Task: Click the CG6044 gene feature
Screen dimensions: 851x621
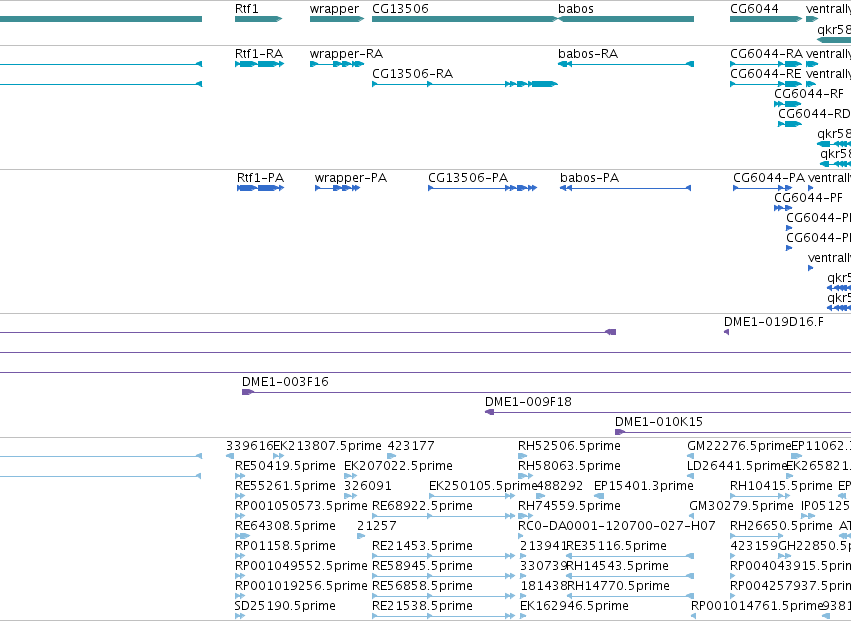Action: coord(766,19)
